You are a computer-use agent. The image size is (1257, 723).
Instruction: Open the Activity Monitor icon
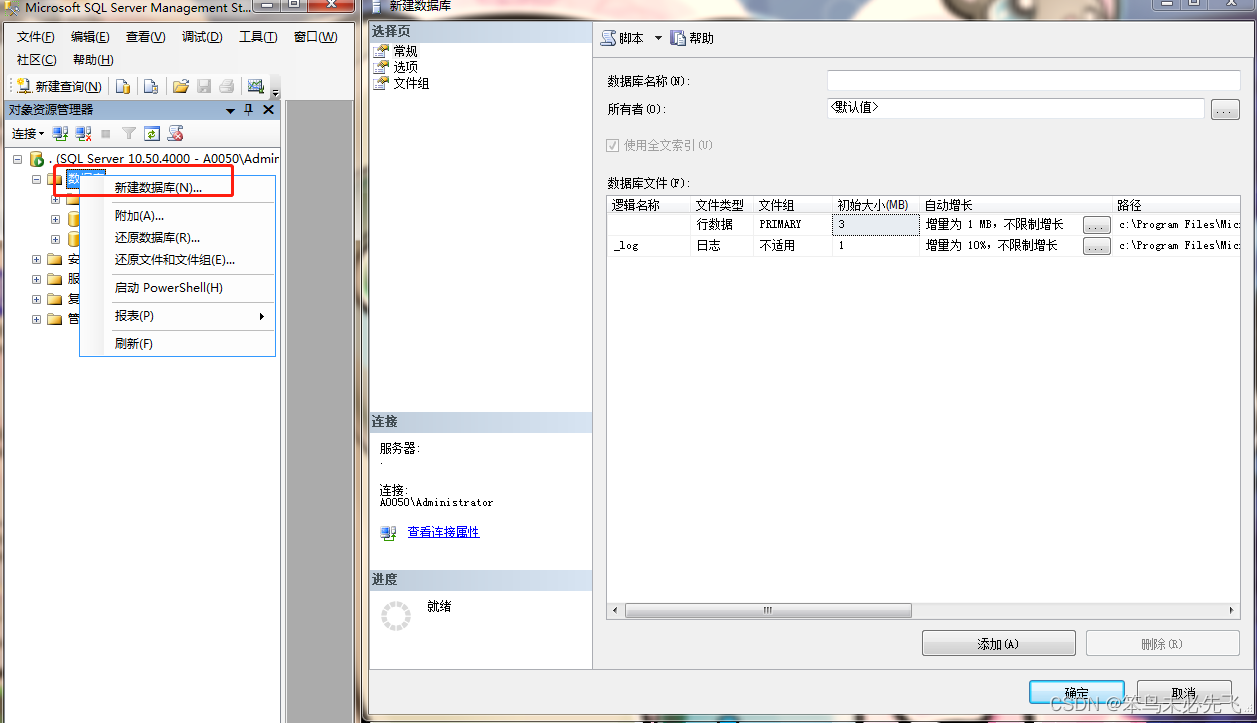(x=256, y=87)
